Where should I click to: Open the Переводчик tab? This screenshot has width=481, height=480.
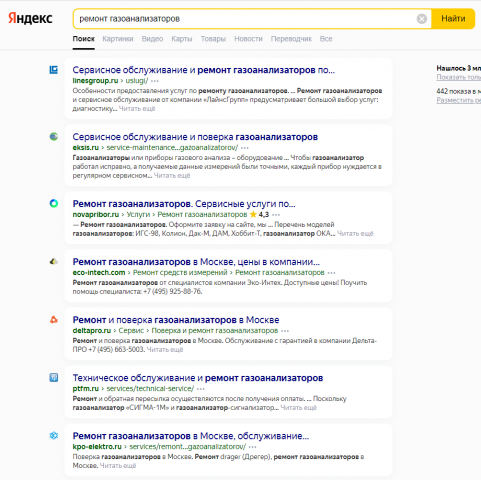(x=291, y=39)
